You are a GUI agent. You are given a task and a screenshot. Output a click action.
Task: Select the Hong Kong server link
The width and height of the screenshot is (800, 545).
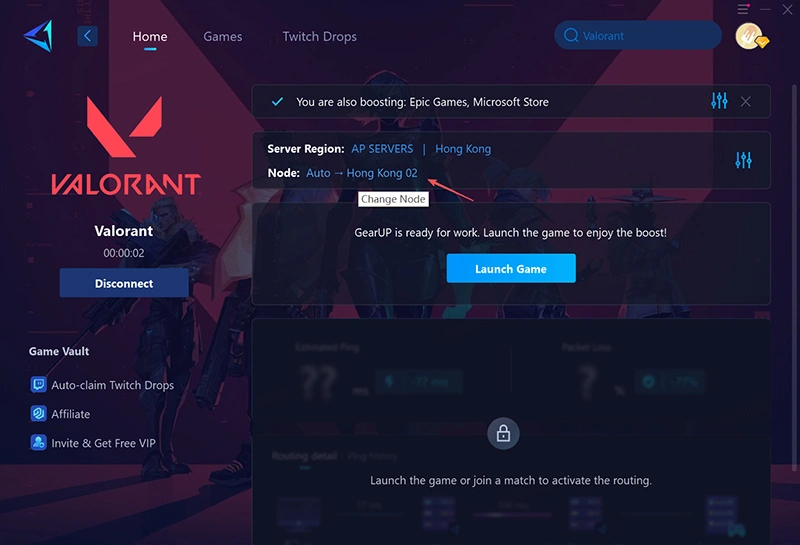[x=463, y=148]
